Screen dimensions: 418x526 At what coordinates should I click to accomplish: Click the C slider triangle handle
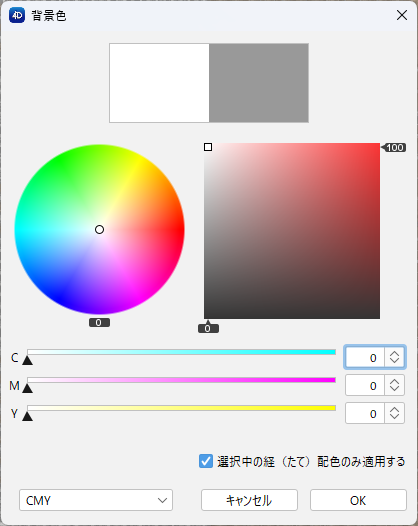(x=28, y=360)
